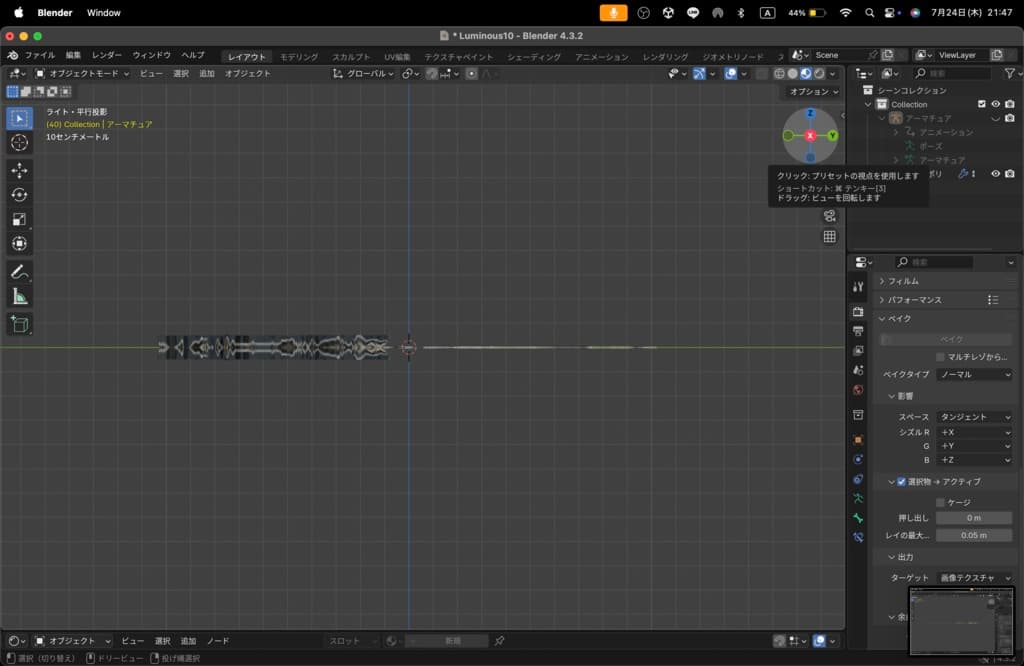The height and width of the screenshot is (666, 1024).
Task: Select the Move tool in the toolbar
Action: pos(19,170)
